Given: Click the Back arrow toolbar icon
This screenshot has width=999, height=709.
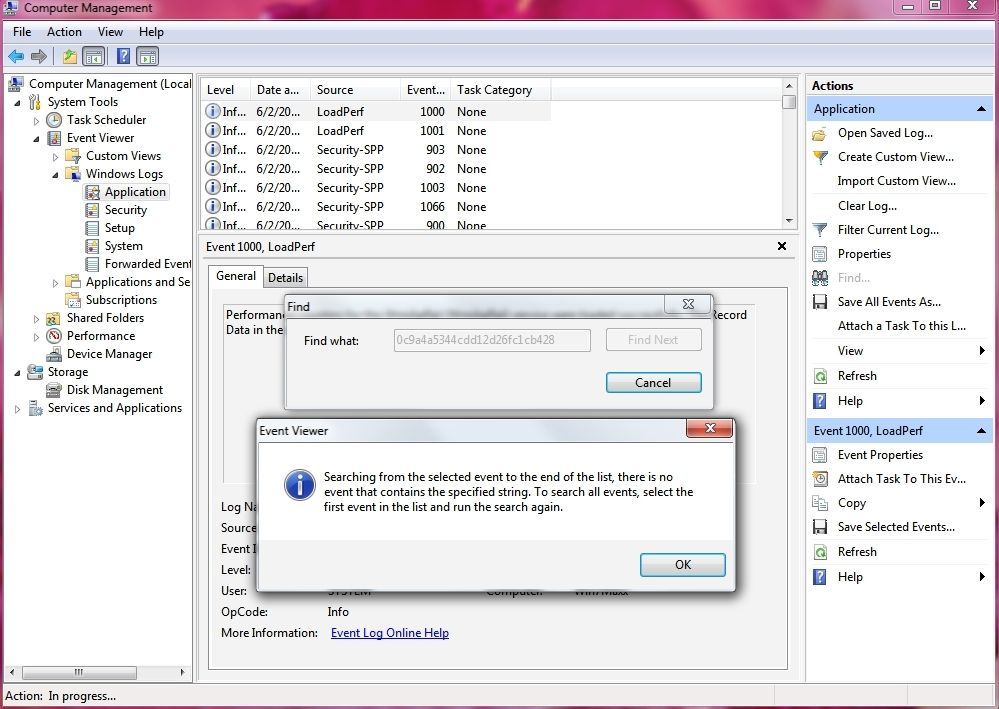Looking at the screenshot, I should click(16, 57).
